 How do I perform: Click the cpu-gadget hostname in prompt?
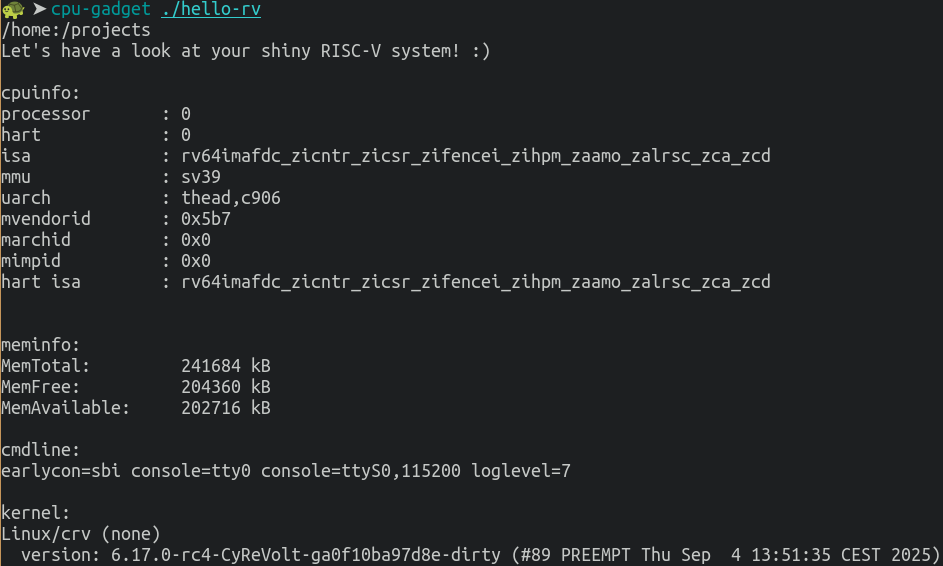tap(101, 9)
